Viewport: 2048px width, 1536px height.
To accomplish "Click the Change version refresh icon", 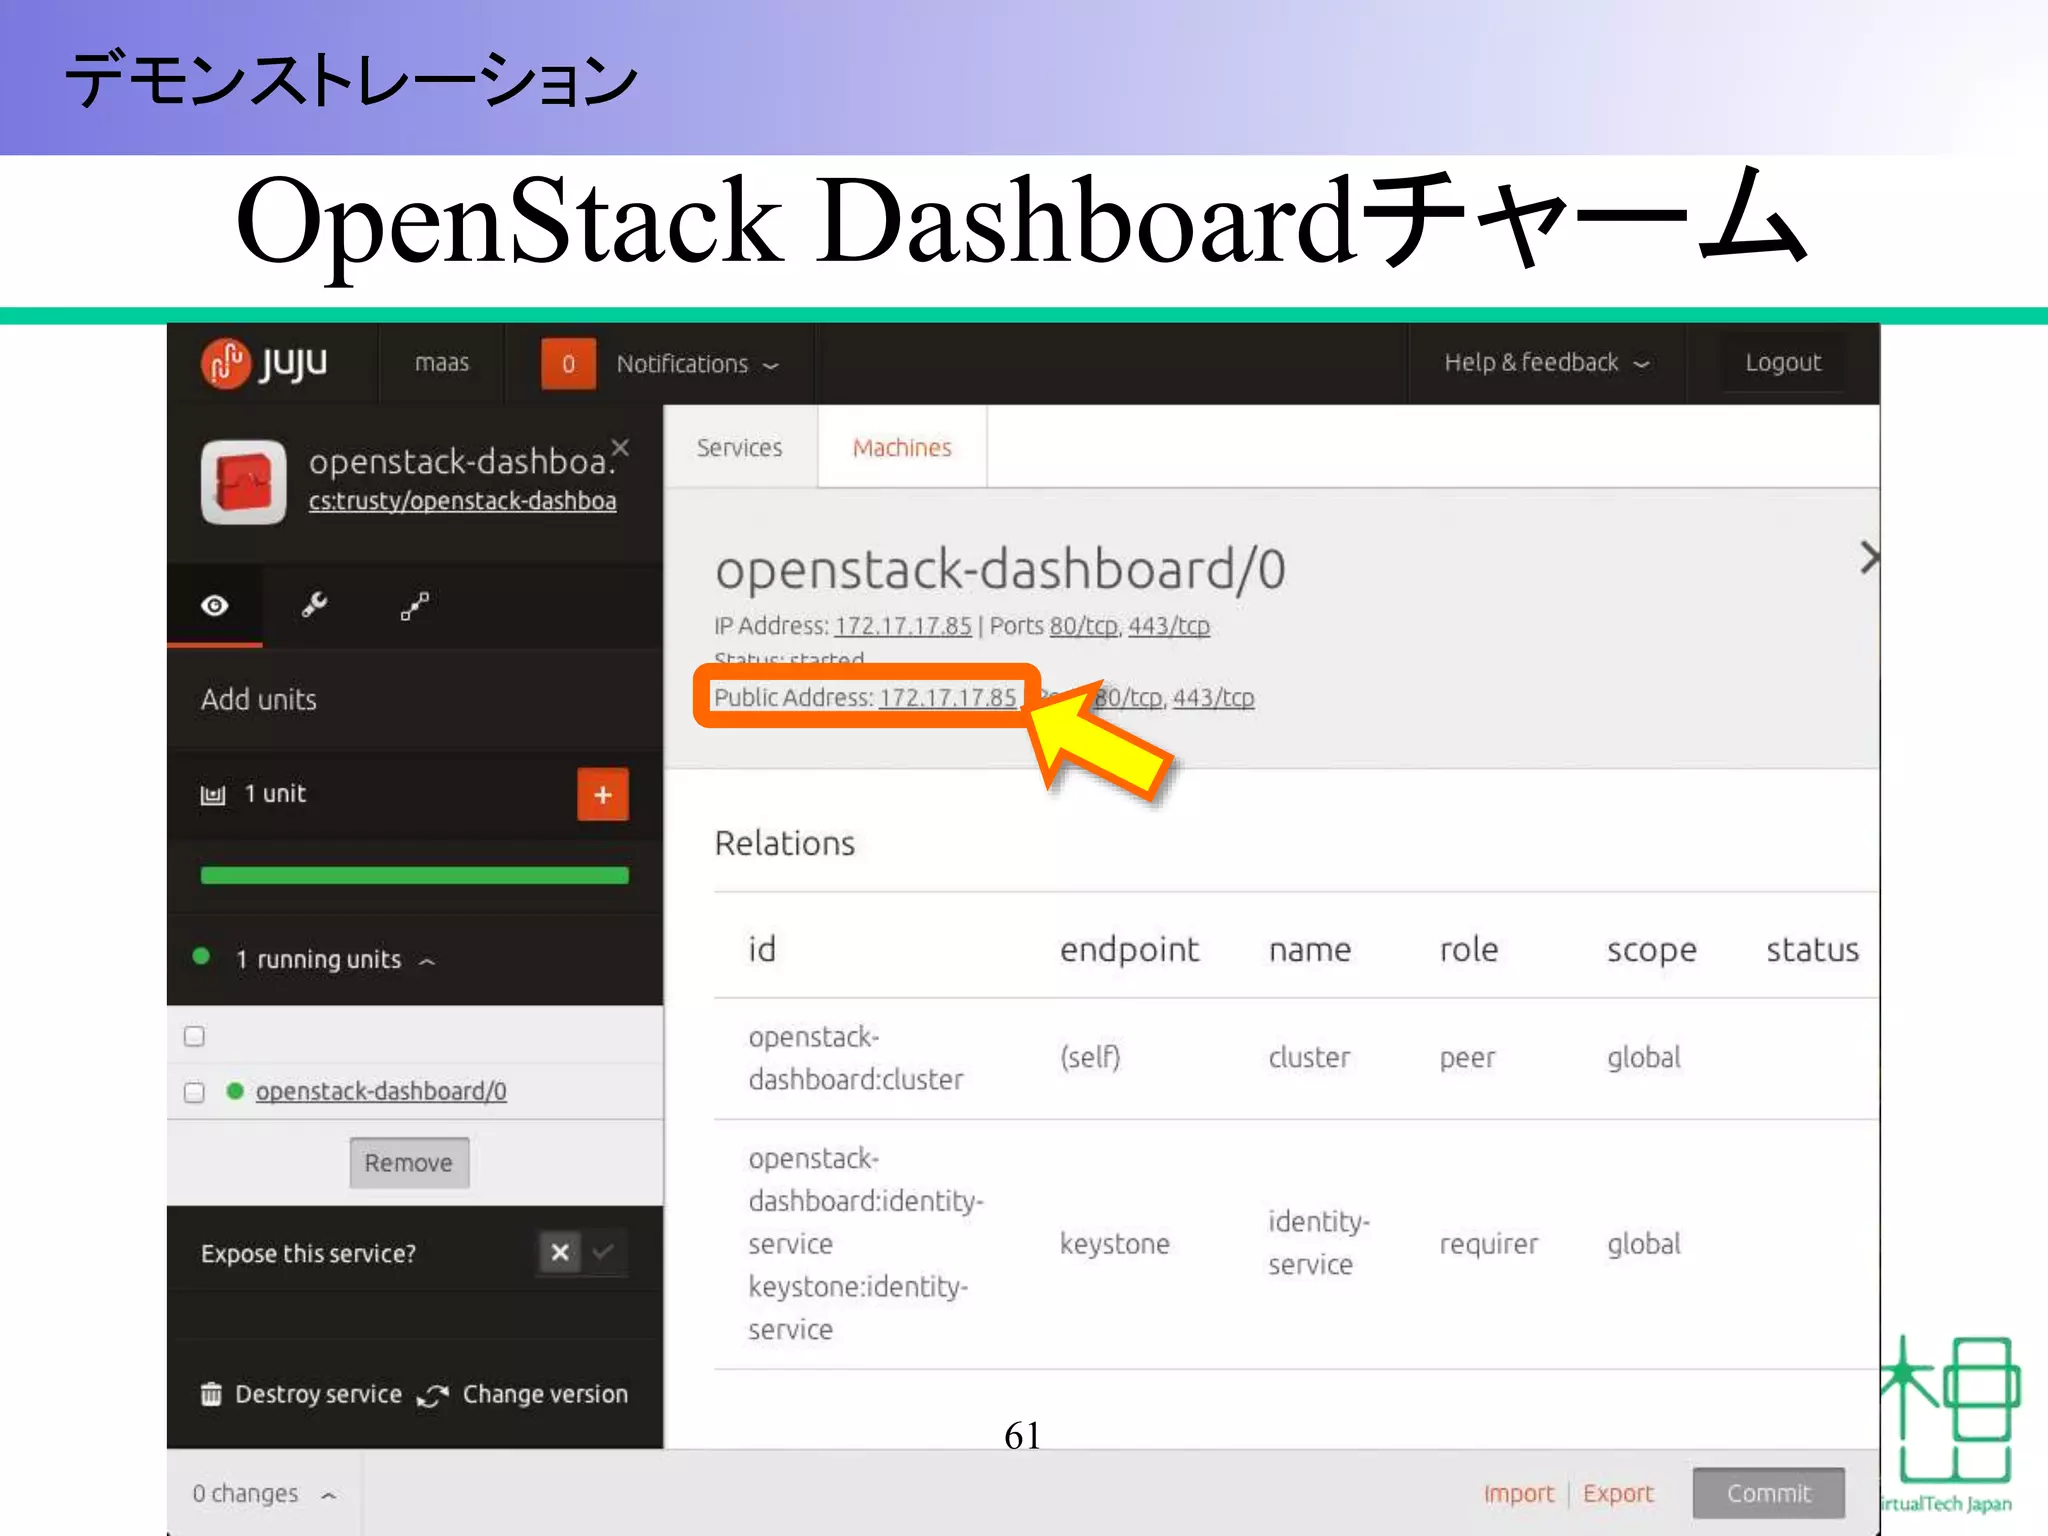I will tap(433, 1395).
